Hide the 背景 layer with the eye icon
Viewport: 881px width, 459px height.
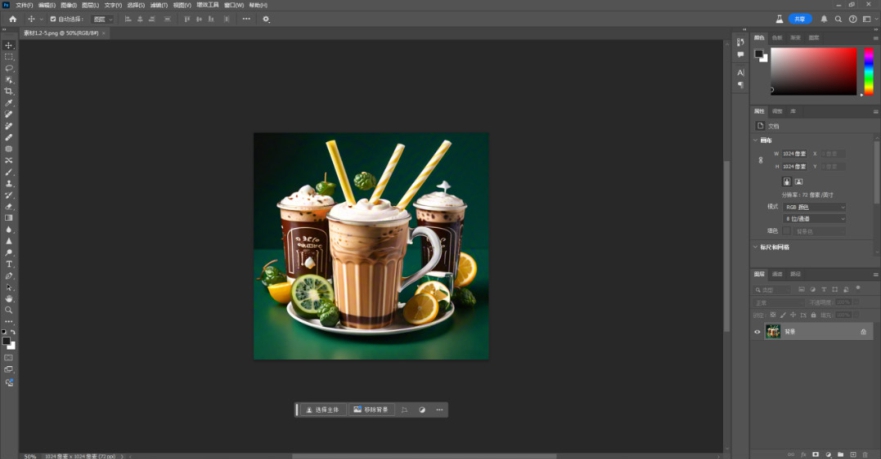[x=757, y=331]
